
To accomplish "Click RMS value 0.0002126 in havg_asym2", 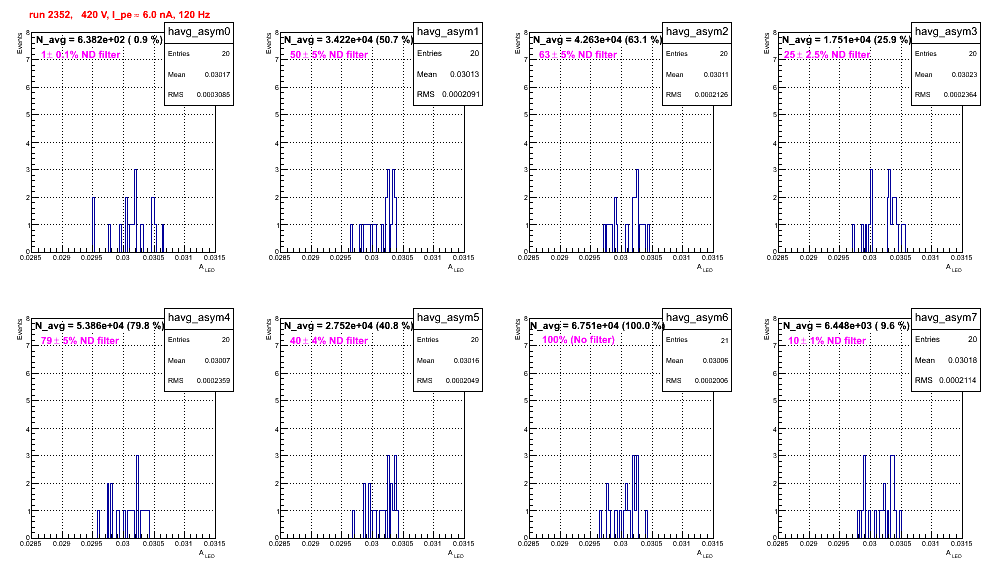I will [x=711, y=94].
